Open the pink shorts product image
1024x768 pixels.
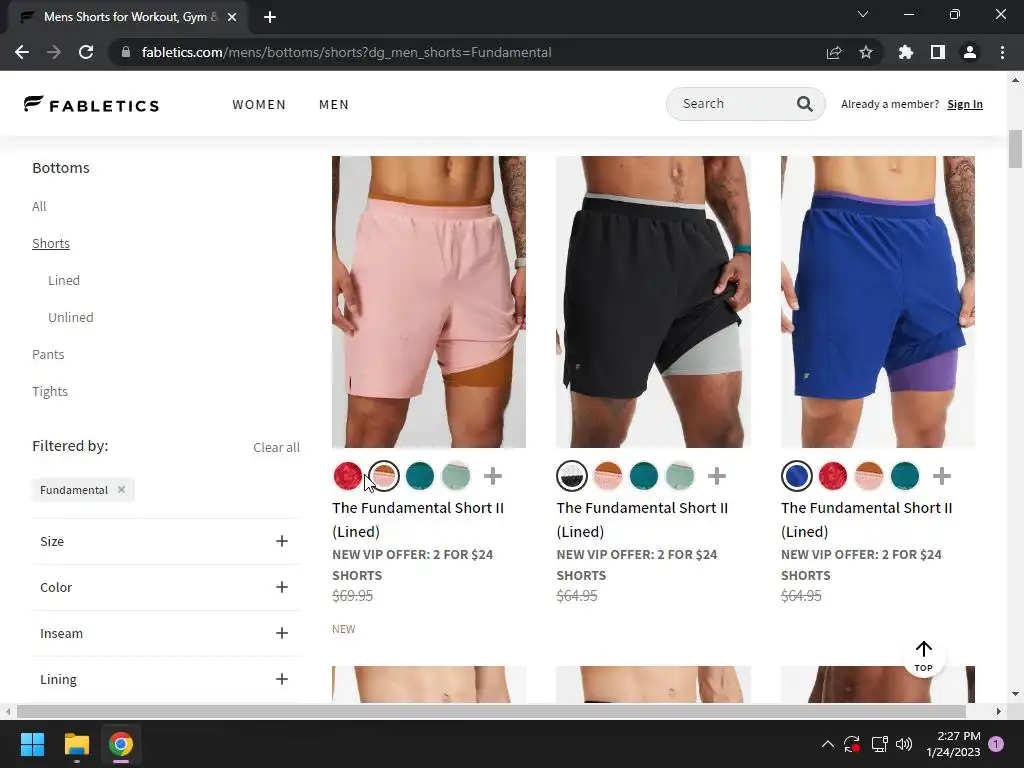429,302
